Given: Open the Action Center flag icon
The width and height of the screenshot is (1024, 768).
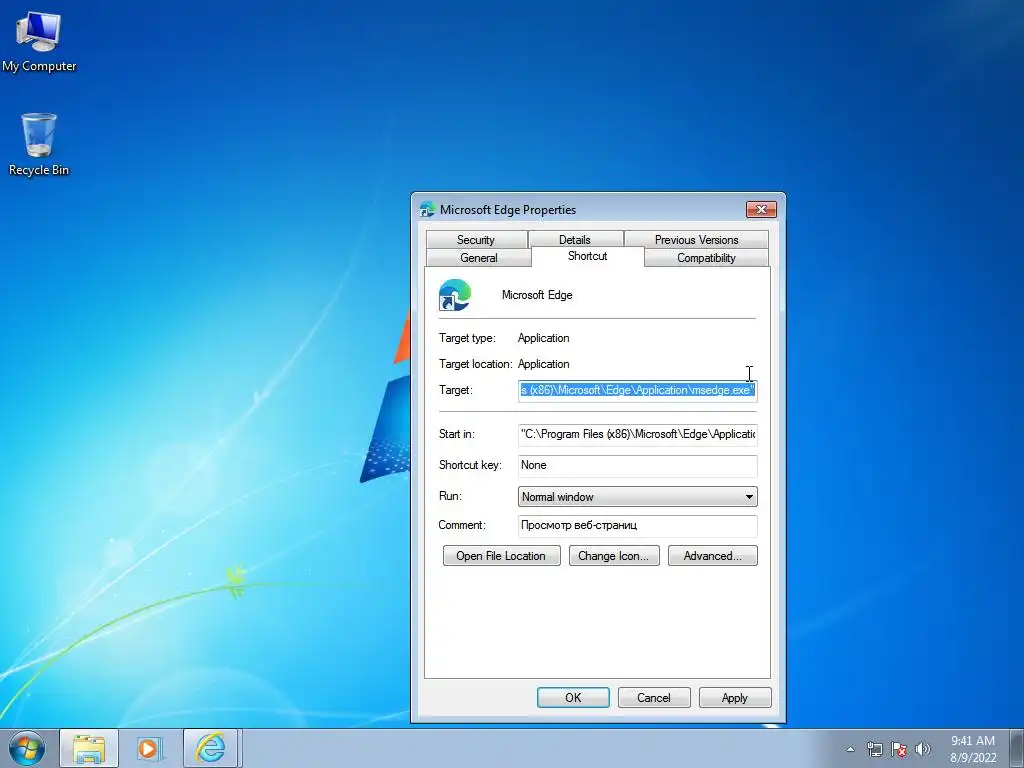Looking at the screenshot, I should click(899, 749).
